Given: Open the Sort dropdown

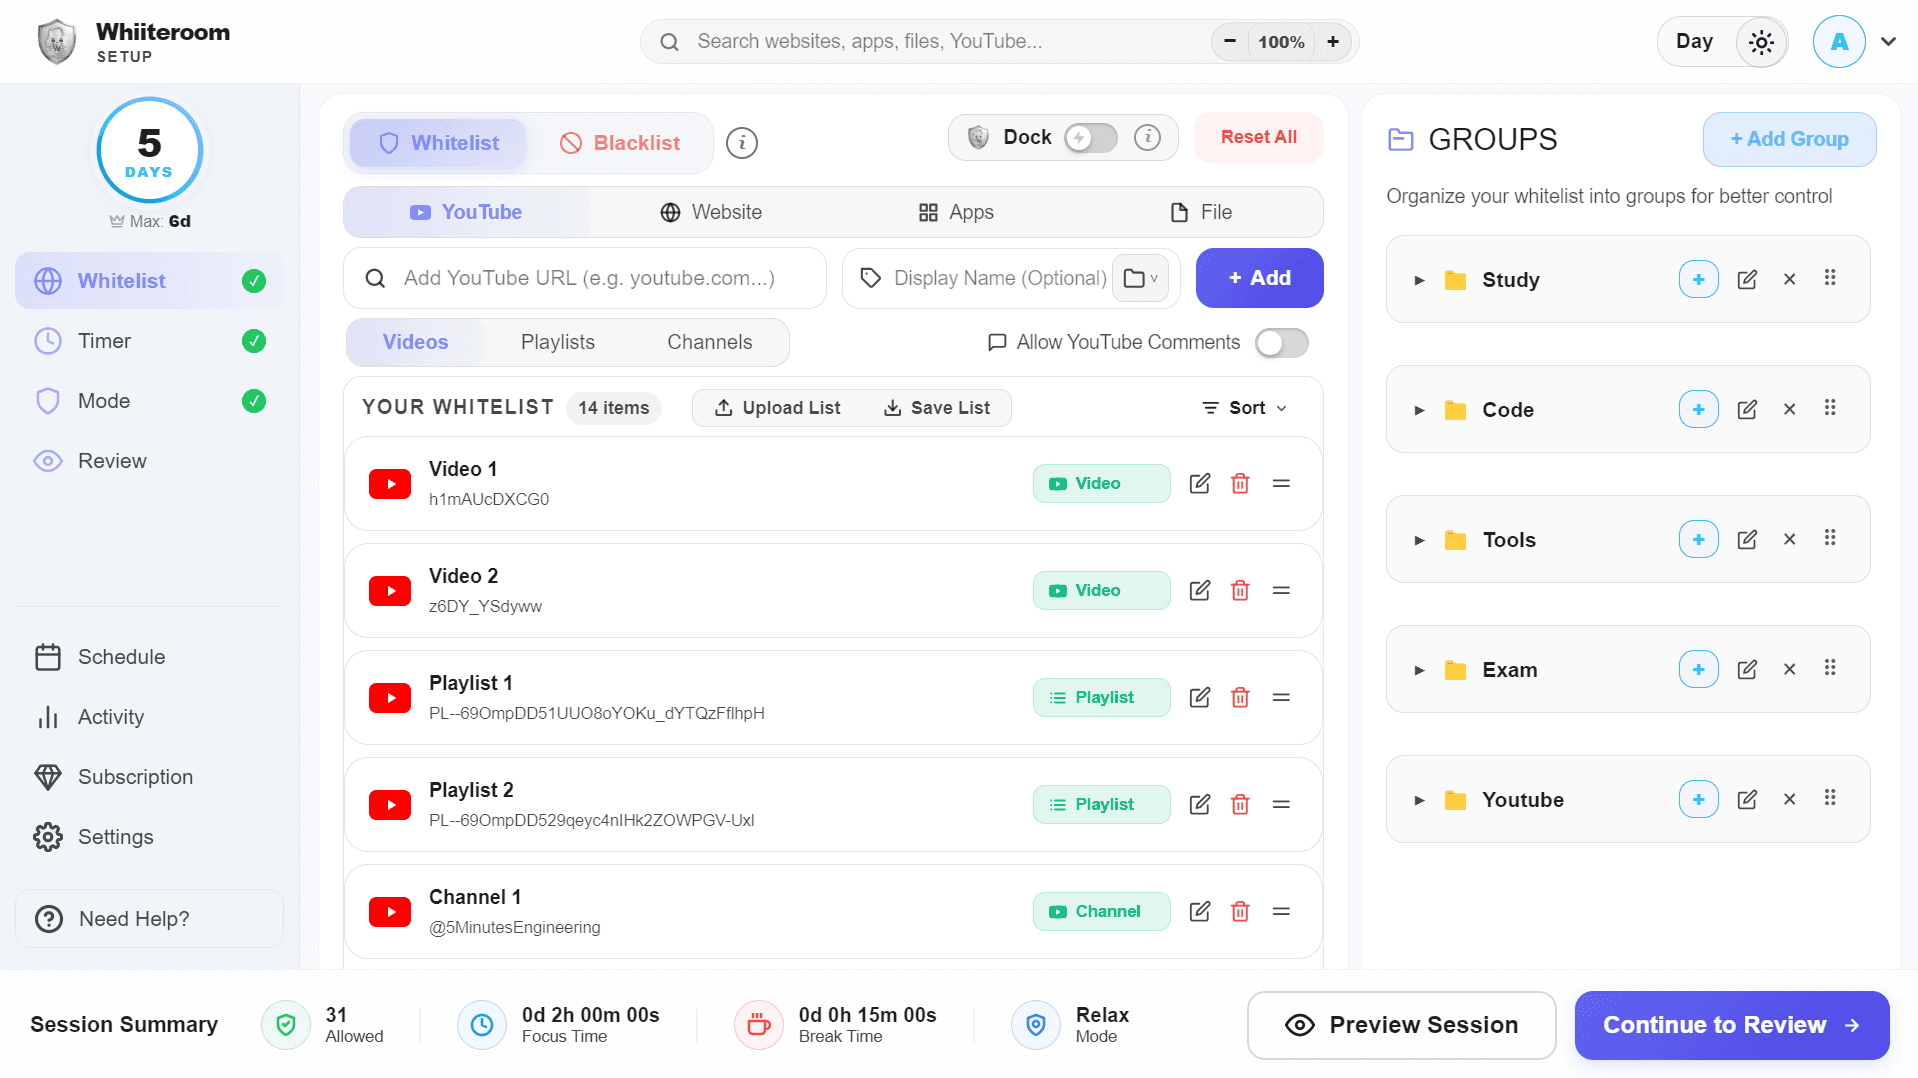Looking at the screenshot, I should [1244, 408].
